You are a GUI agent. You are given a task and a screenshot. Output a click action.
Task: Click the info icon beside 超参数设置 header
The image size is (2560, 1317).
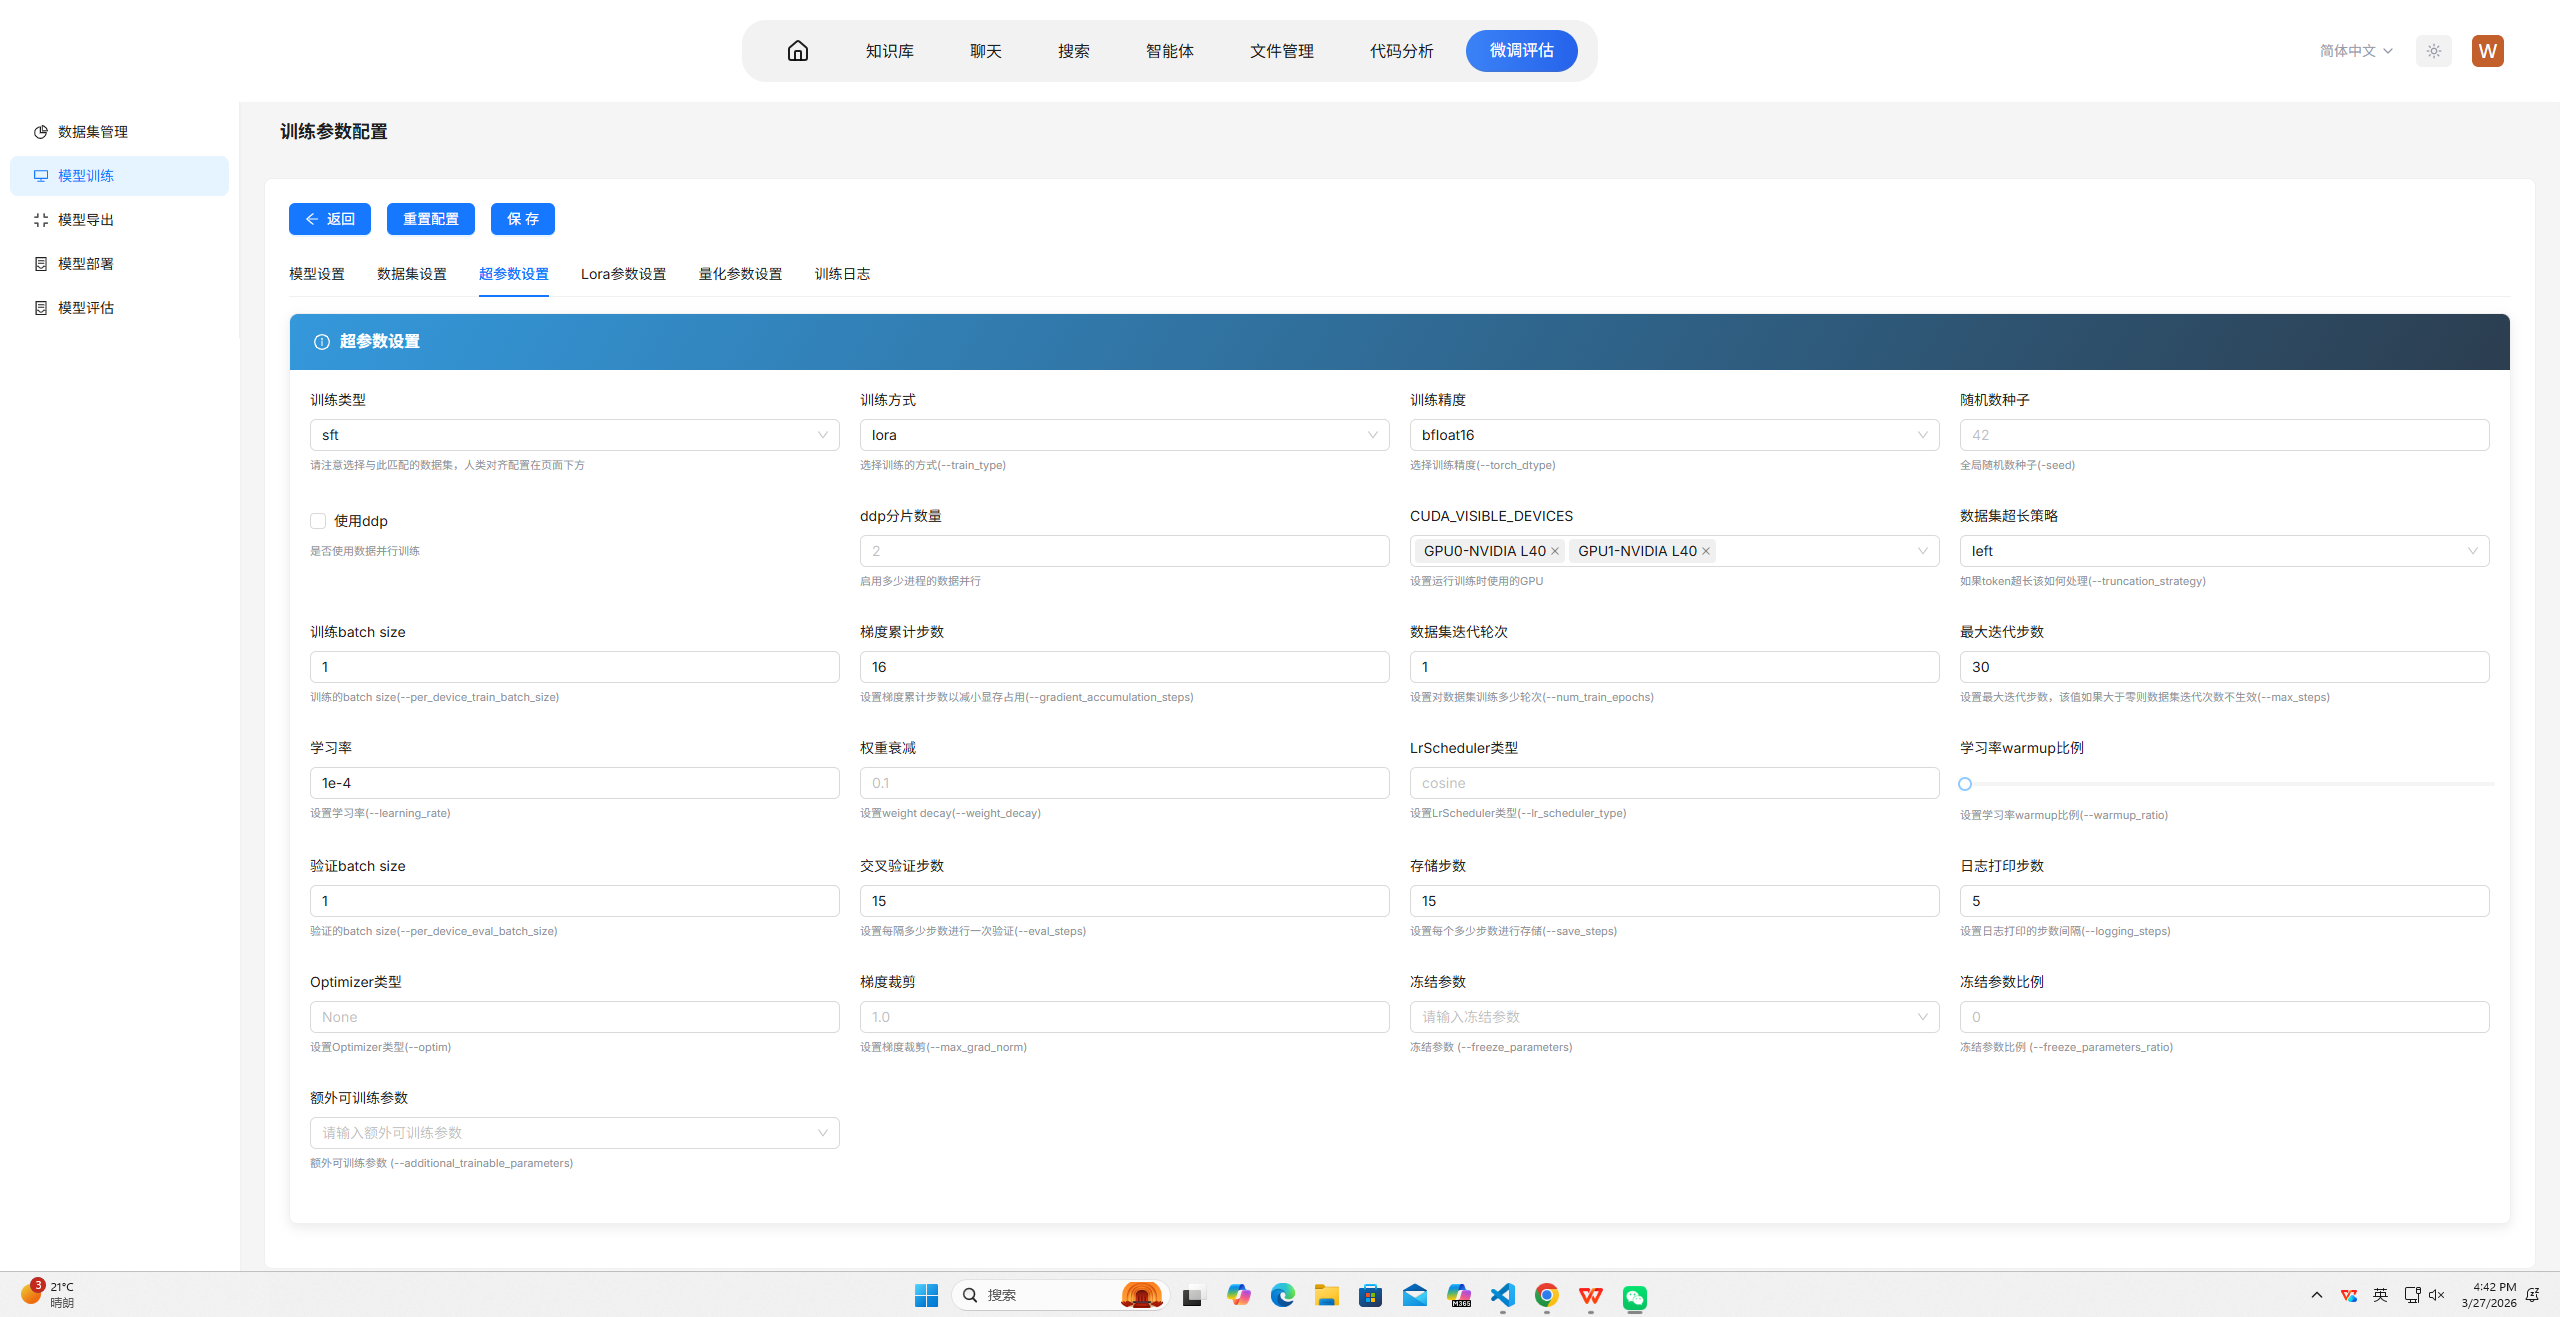(322, 342)
